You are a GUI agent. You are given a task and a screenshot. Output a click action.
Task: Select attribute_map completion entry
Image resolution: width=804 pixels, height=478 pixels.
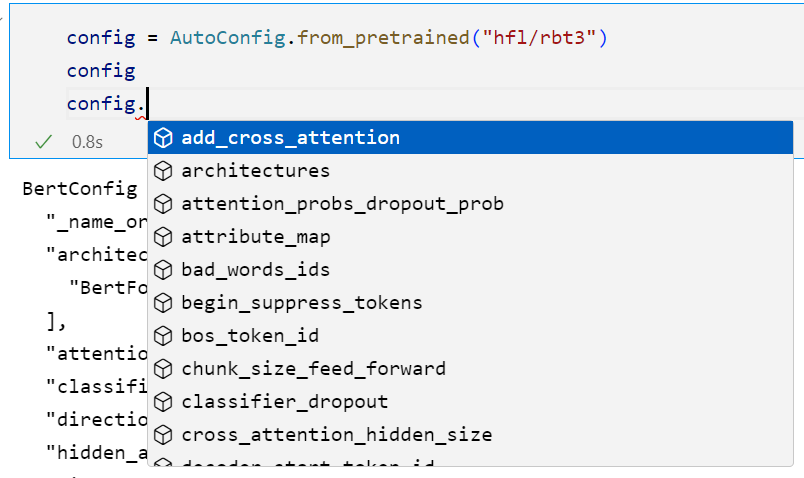[255, 237]
